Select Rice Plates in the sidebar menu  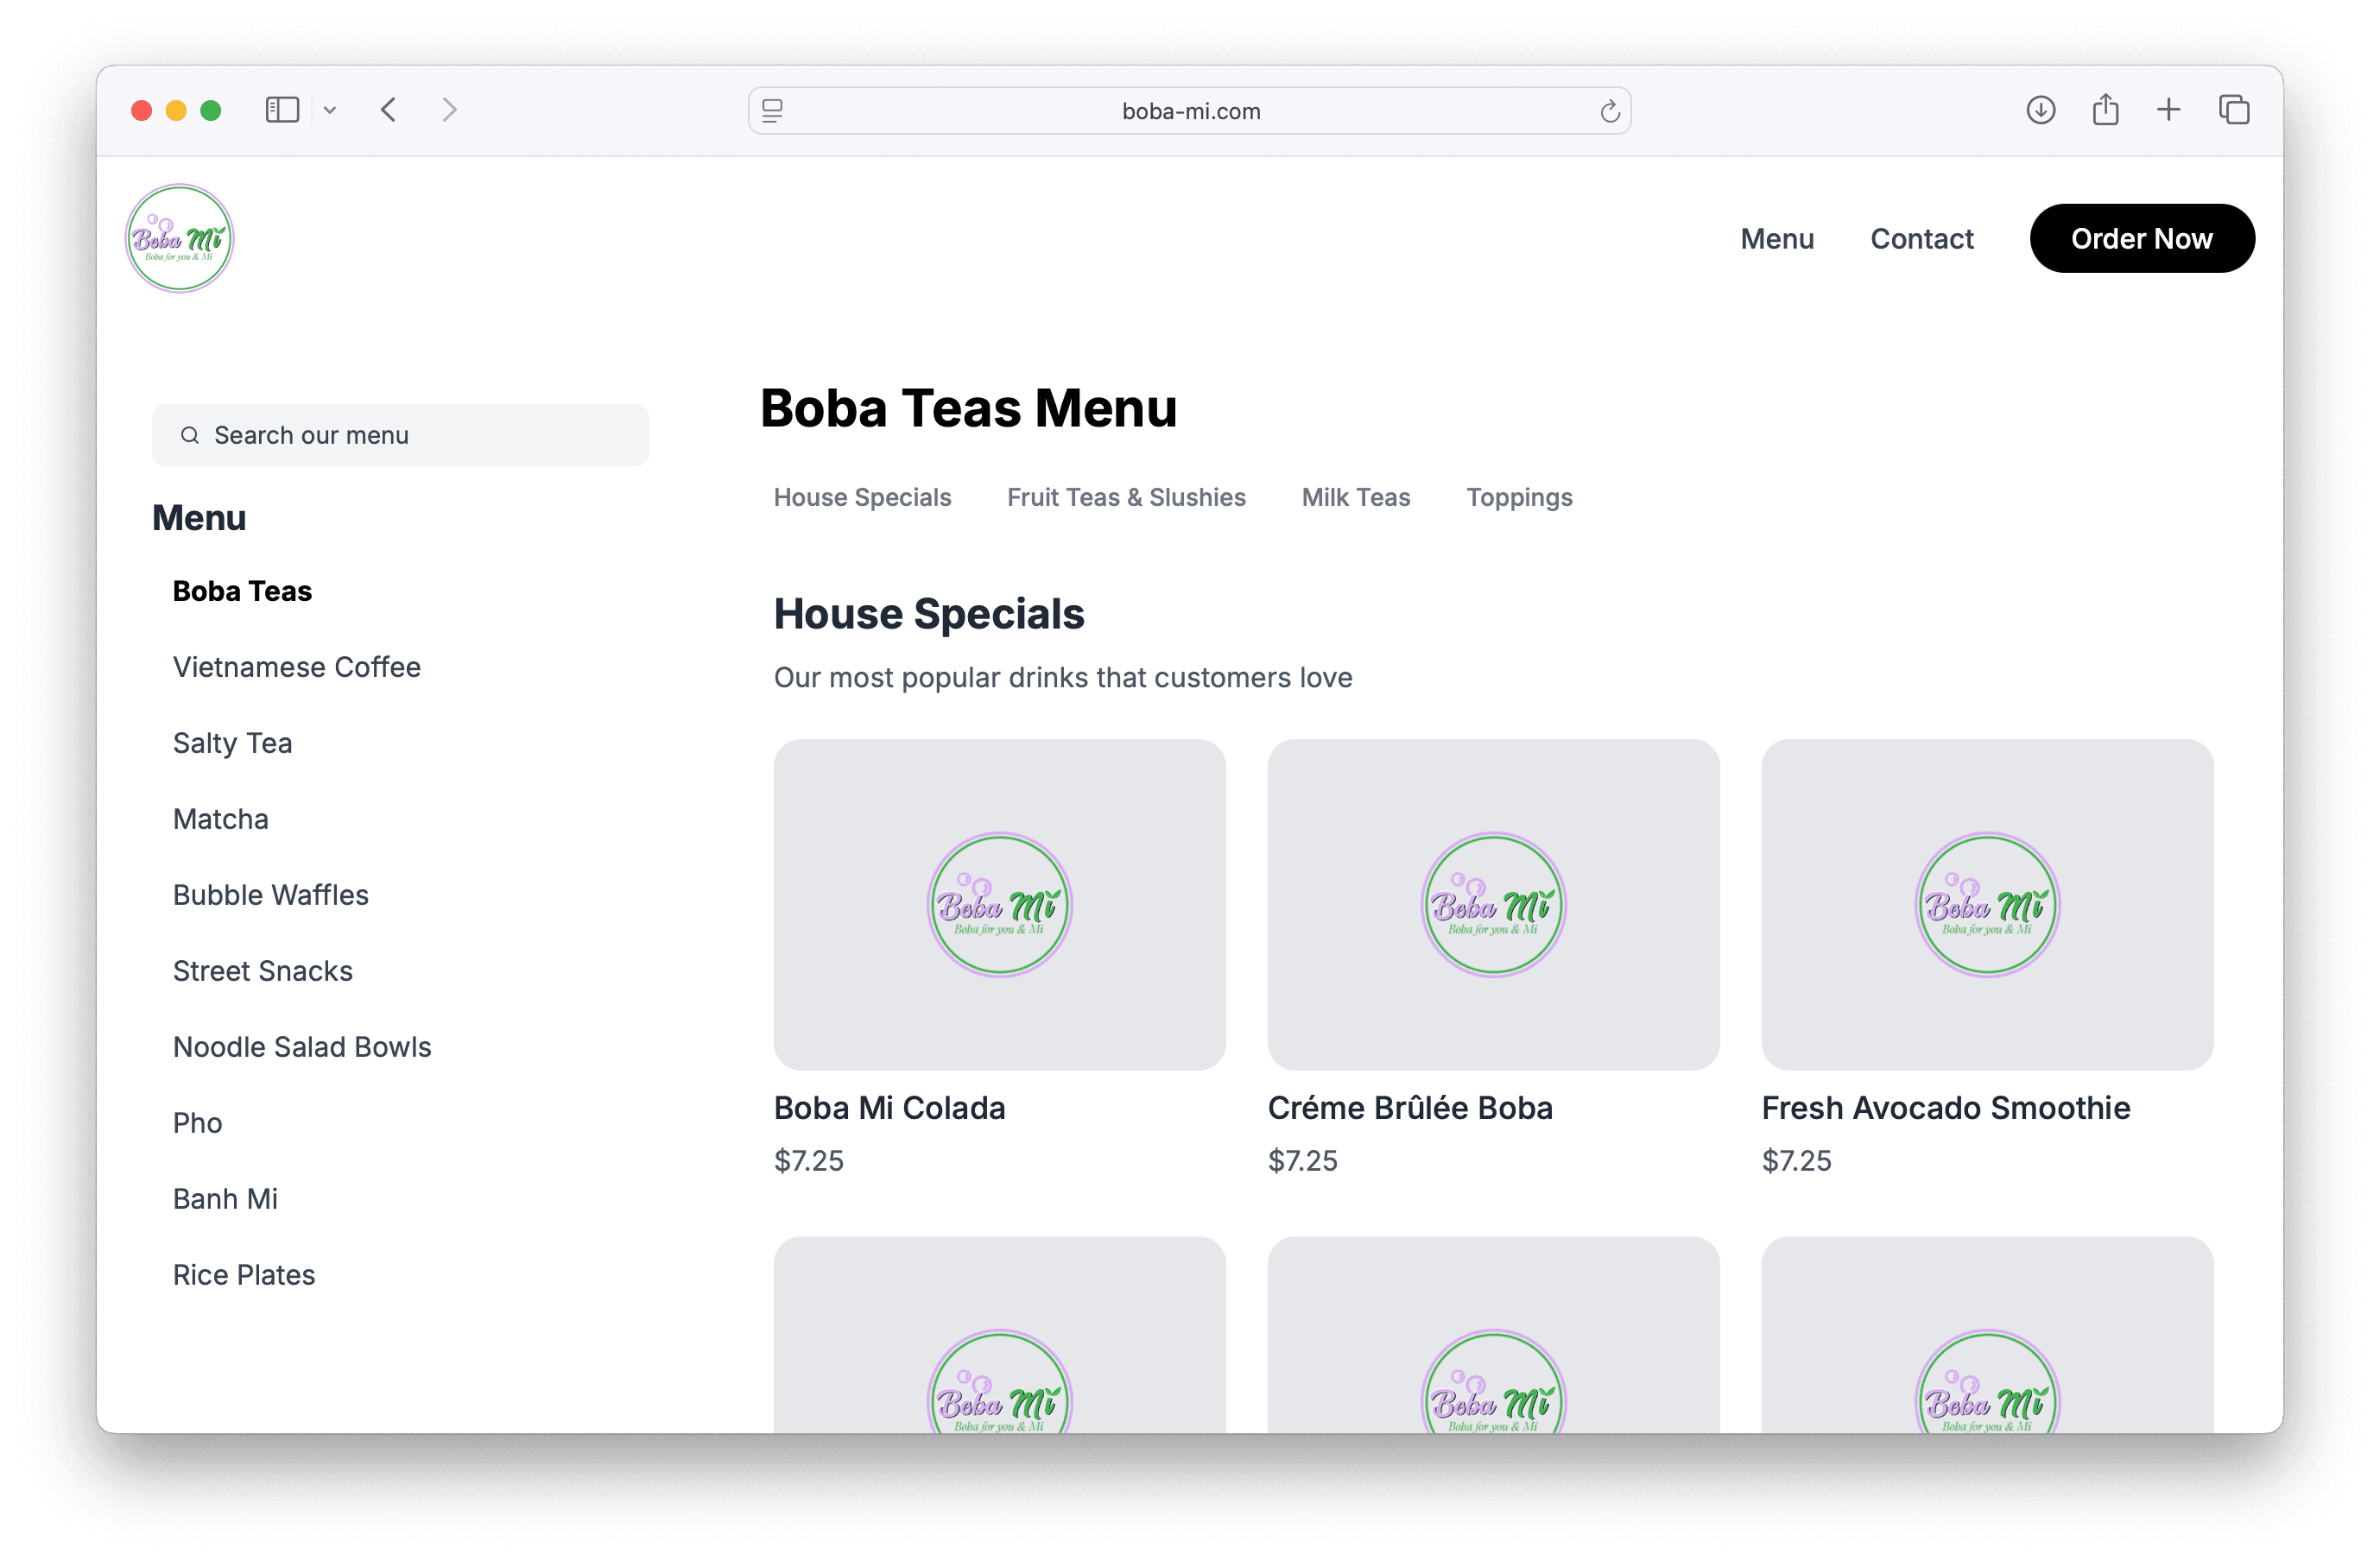[x=244, y=1275]
